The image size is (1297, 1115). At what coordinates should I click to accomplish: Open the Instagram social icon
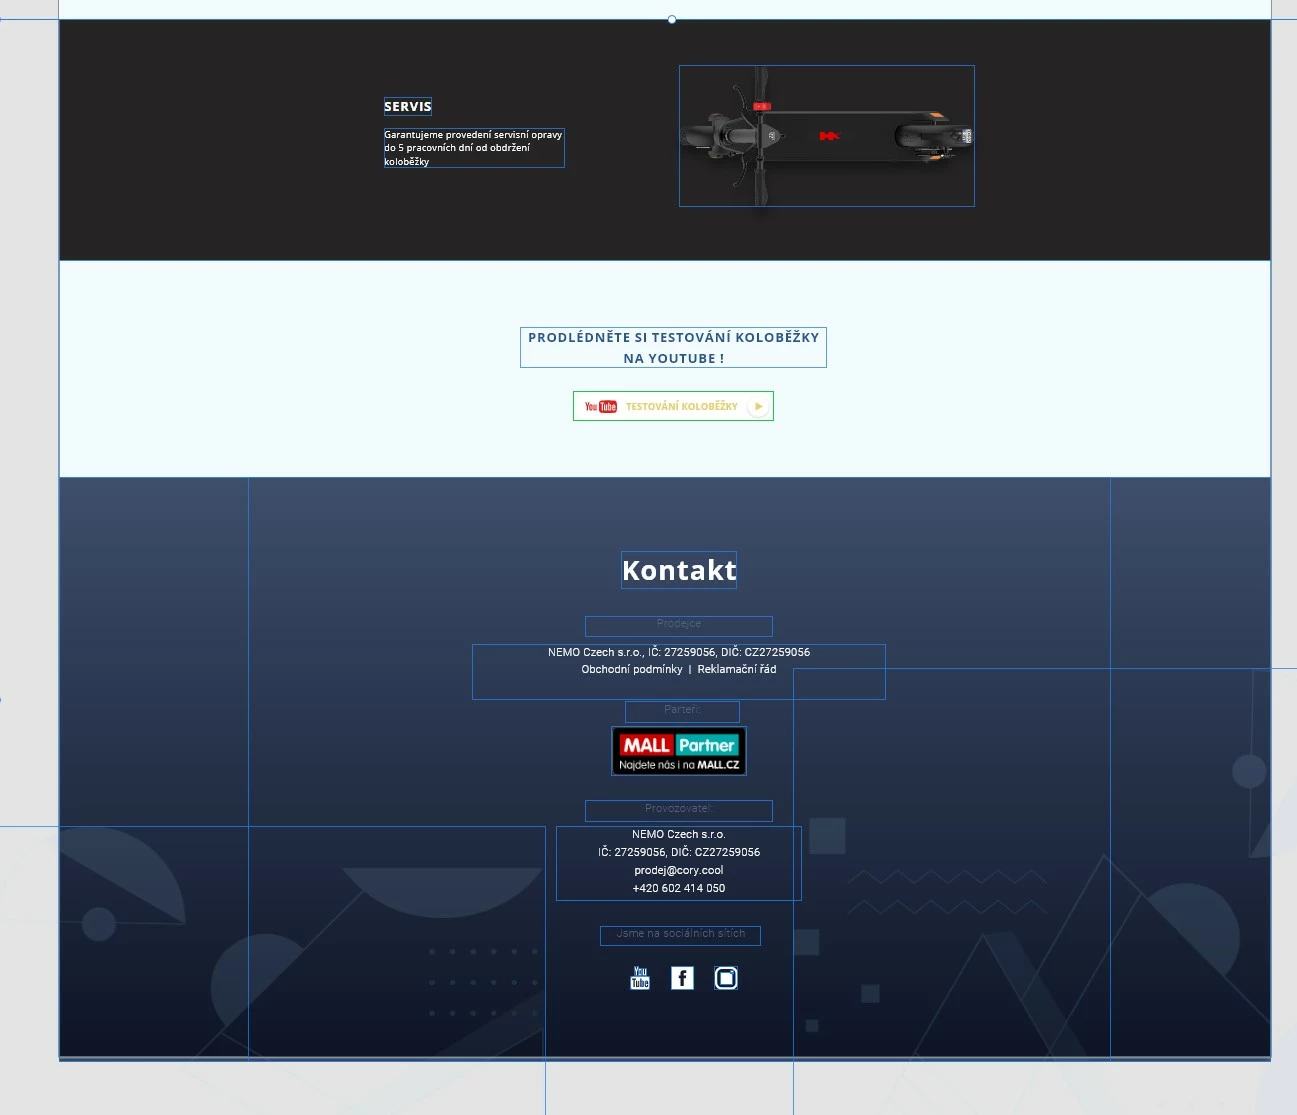[x=726, y=978]
